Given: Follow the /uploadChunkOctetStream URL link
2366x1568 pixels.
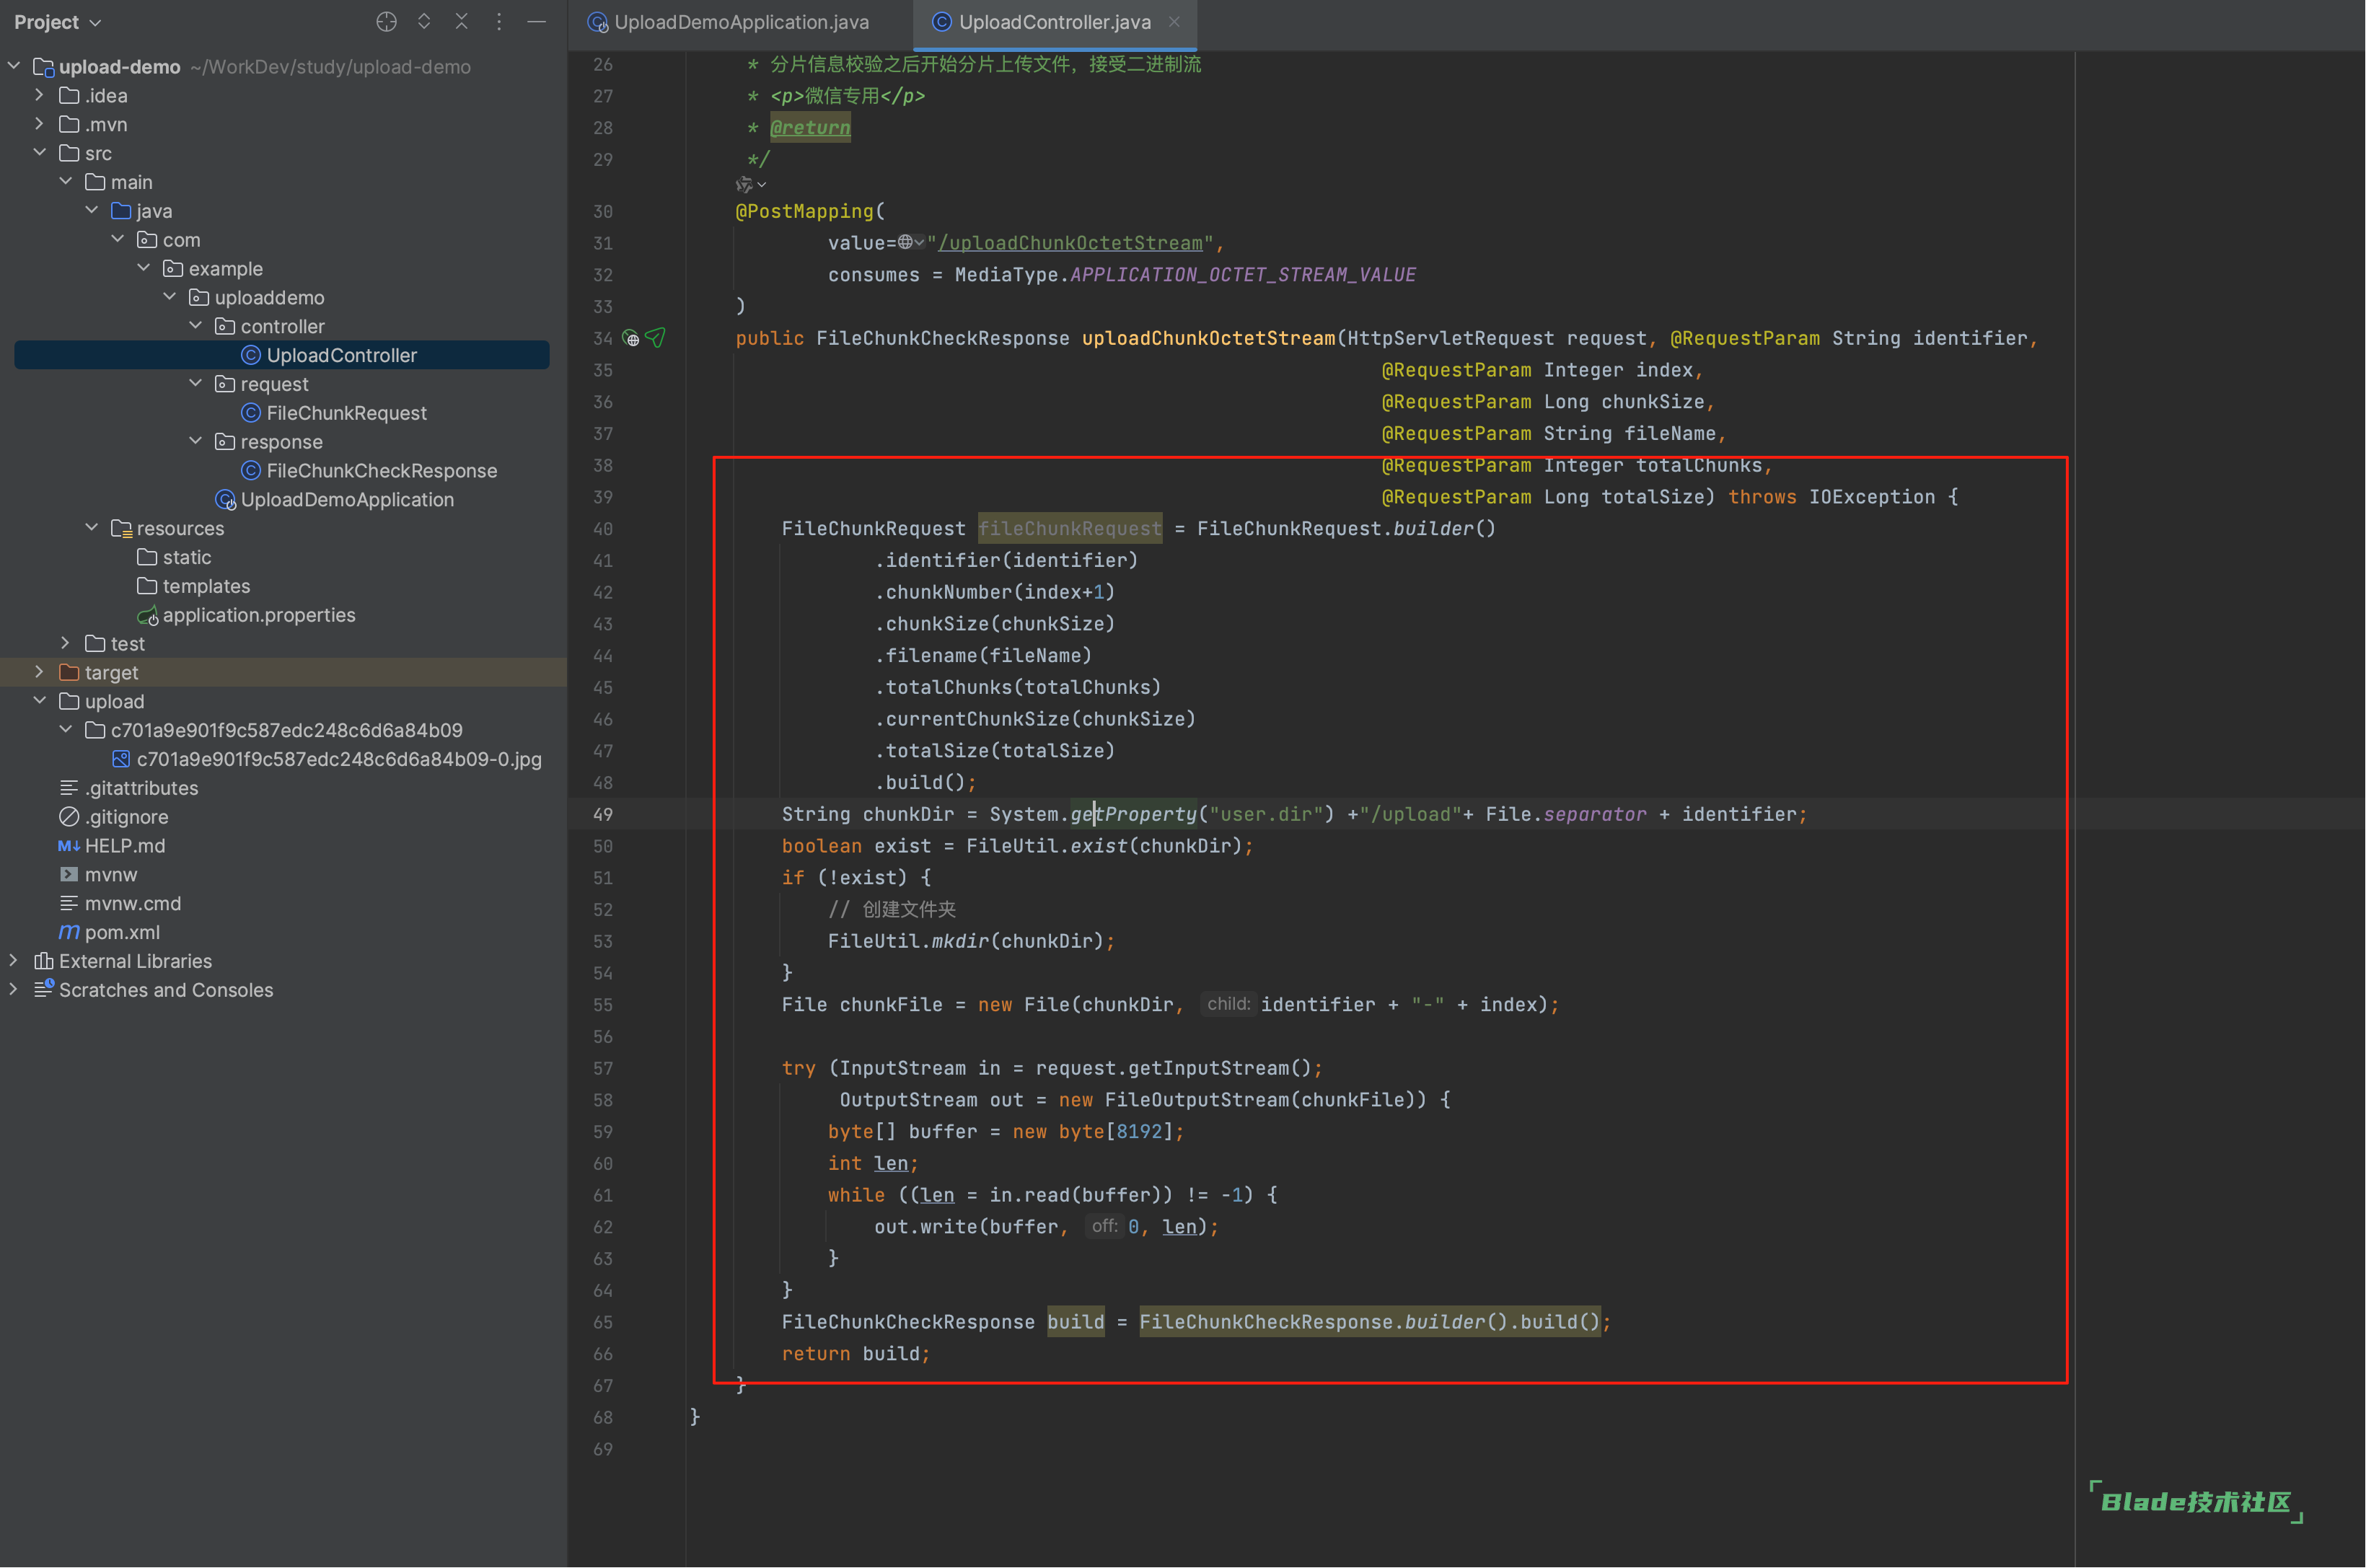Looking at the screenshot, I should coord(1070,243).
